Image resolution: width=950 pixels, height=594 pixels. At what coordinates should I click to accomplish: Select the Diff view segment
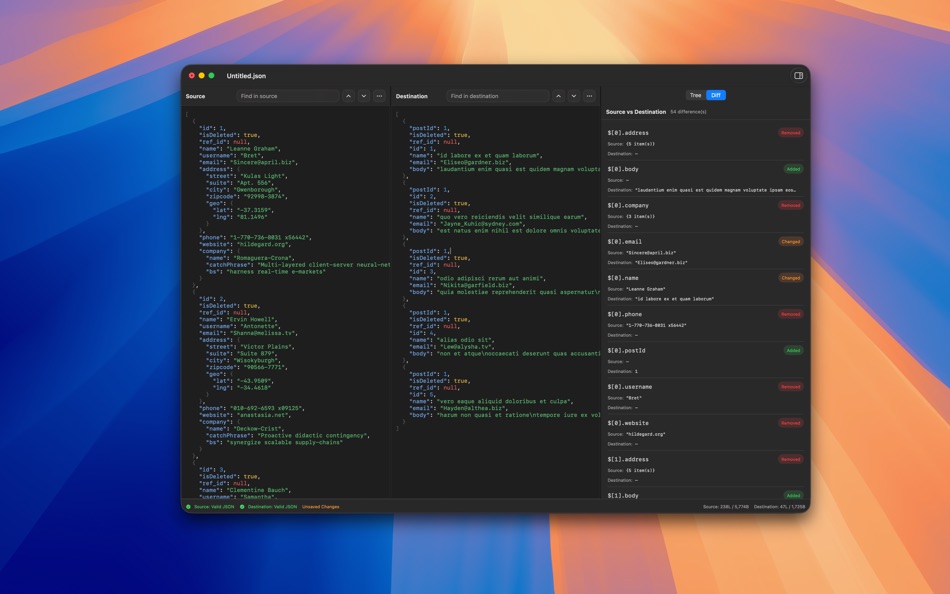pyautogui.click(x=716, y=94)
